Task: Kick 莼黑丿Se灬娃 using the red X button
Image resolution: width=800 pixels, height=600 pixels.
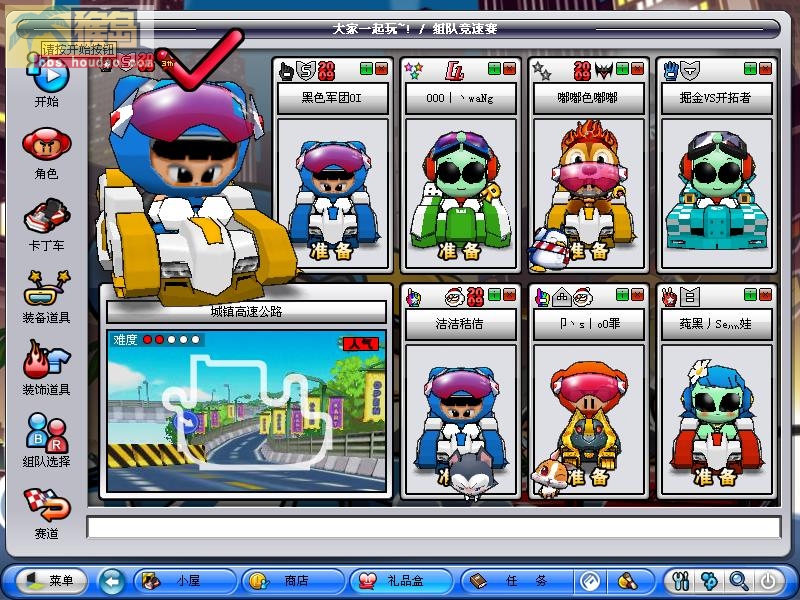Action: coord(765,294)
